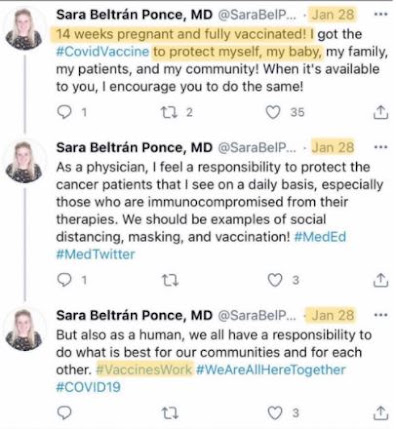396x429 pixels.
Task: Like the 'But also as a human' tweet
Action: (275, 413)
